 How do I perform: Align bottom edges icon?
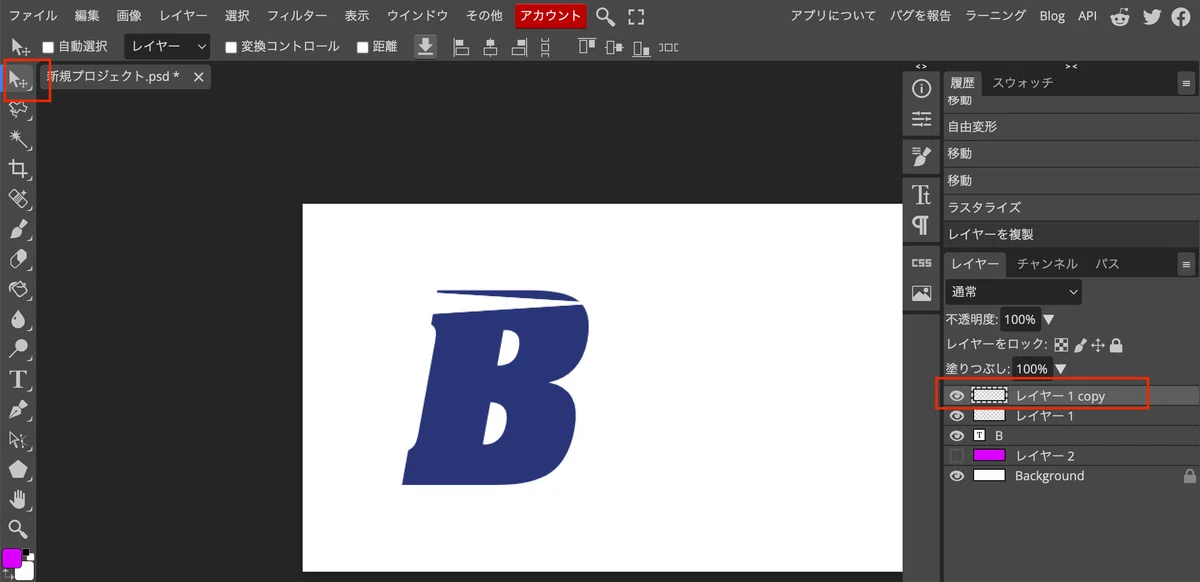click(641, 47)
